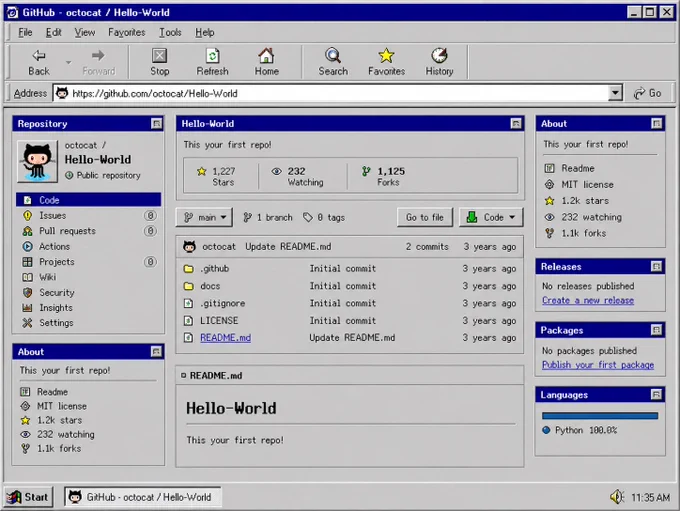Click 1.1k forks in left About panel
This screenshot has height=511, width=680.
(x=51, y=448)
